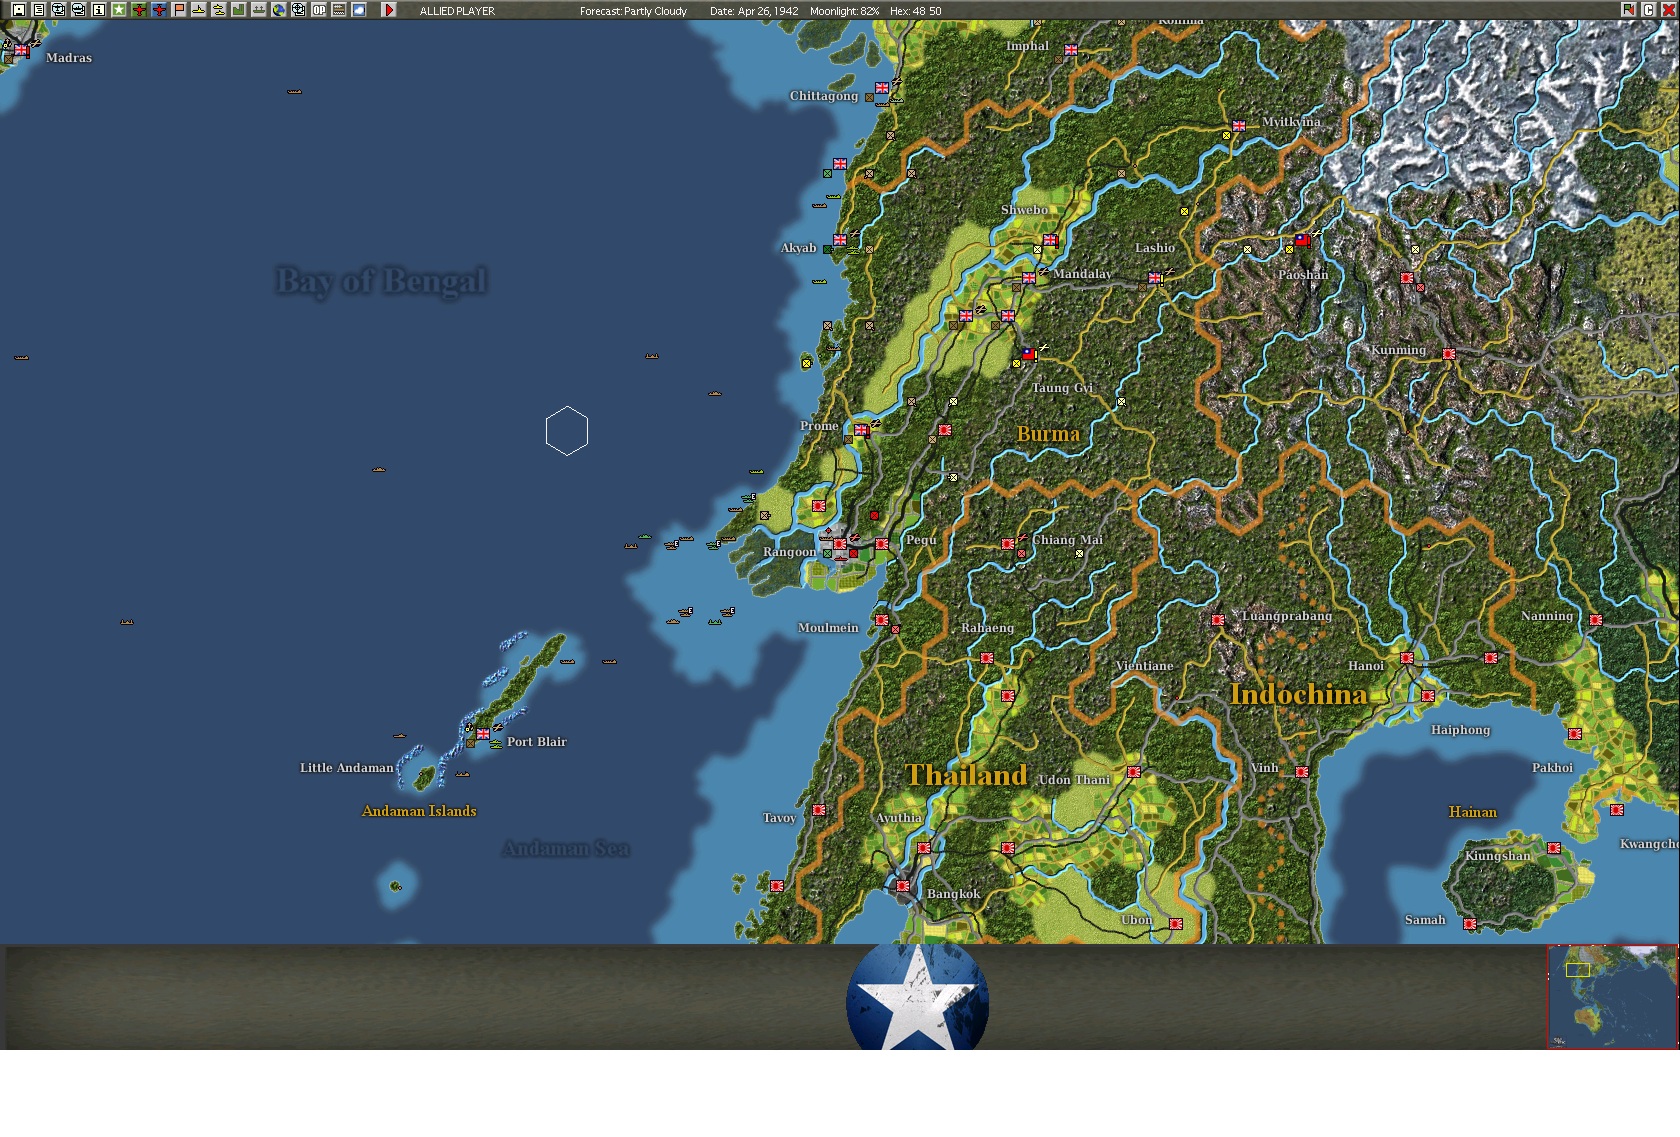Click the white star on green icon

click(x=119, y=10)
